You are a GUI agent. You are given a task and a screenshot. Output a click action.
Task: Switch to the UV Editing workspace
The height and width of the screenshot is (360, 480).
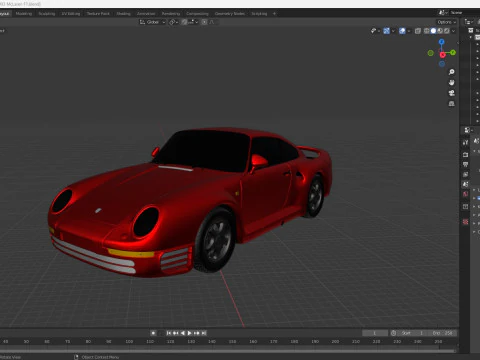[71, 14]
